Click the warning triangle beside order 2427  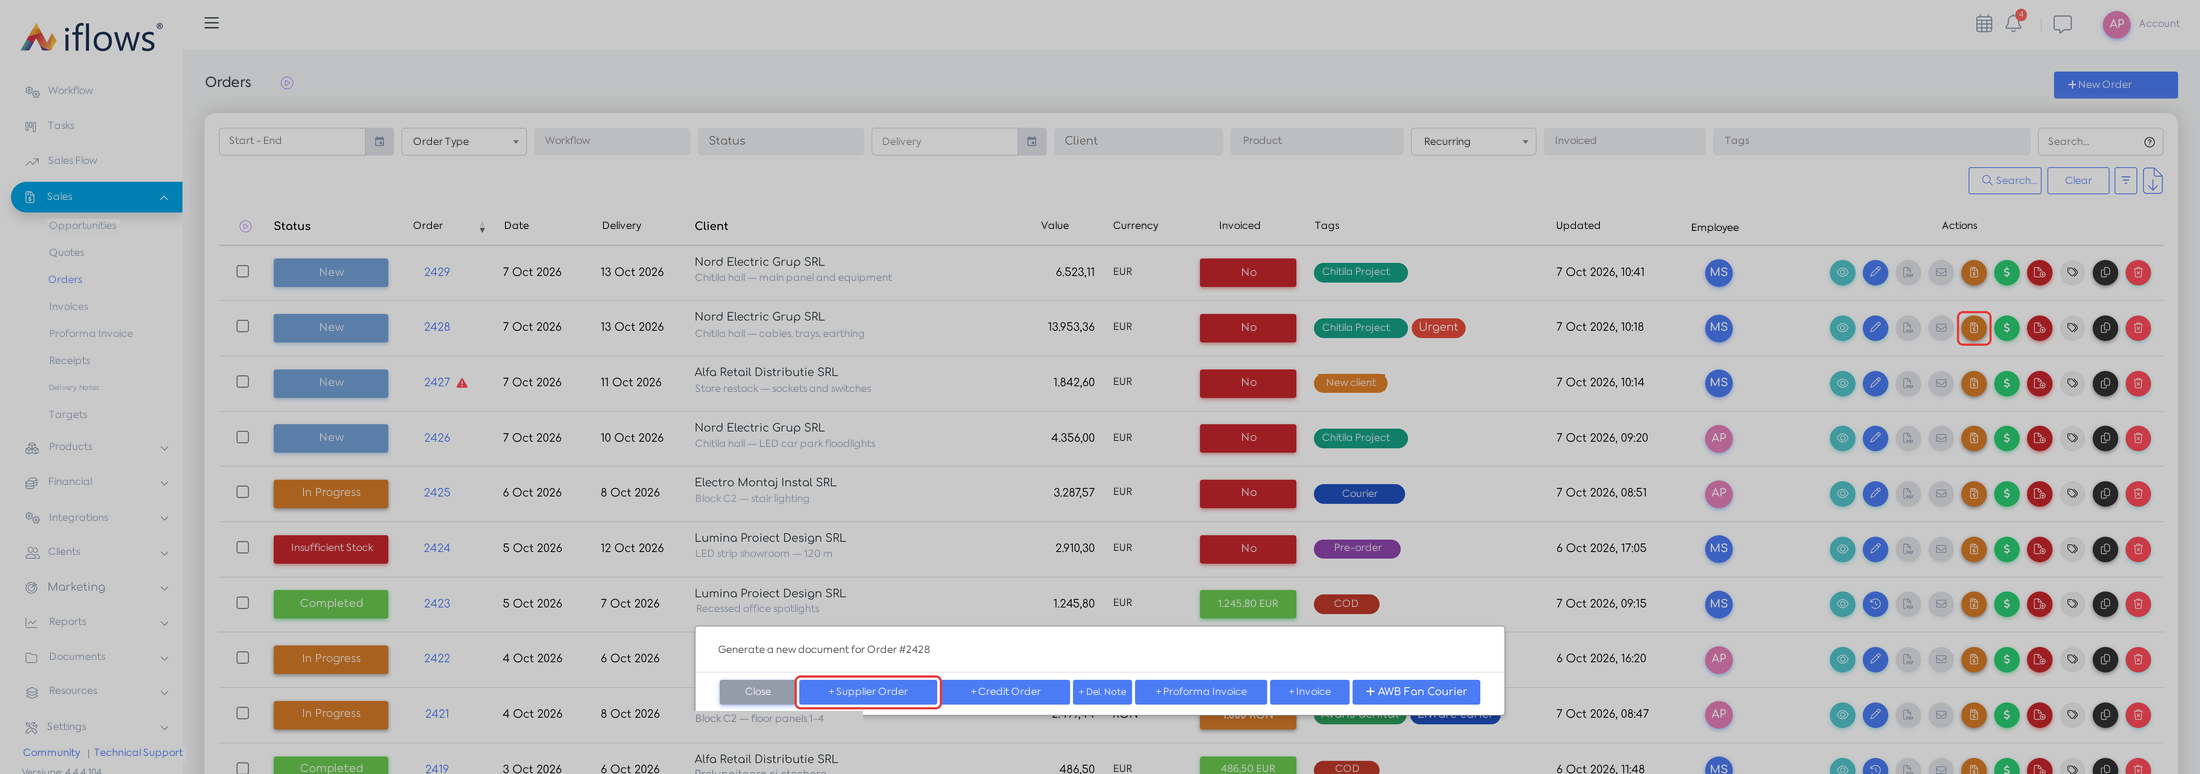tap(462, 383)
